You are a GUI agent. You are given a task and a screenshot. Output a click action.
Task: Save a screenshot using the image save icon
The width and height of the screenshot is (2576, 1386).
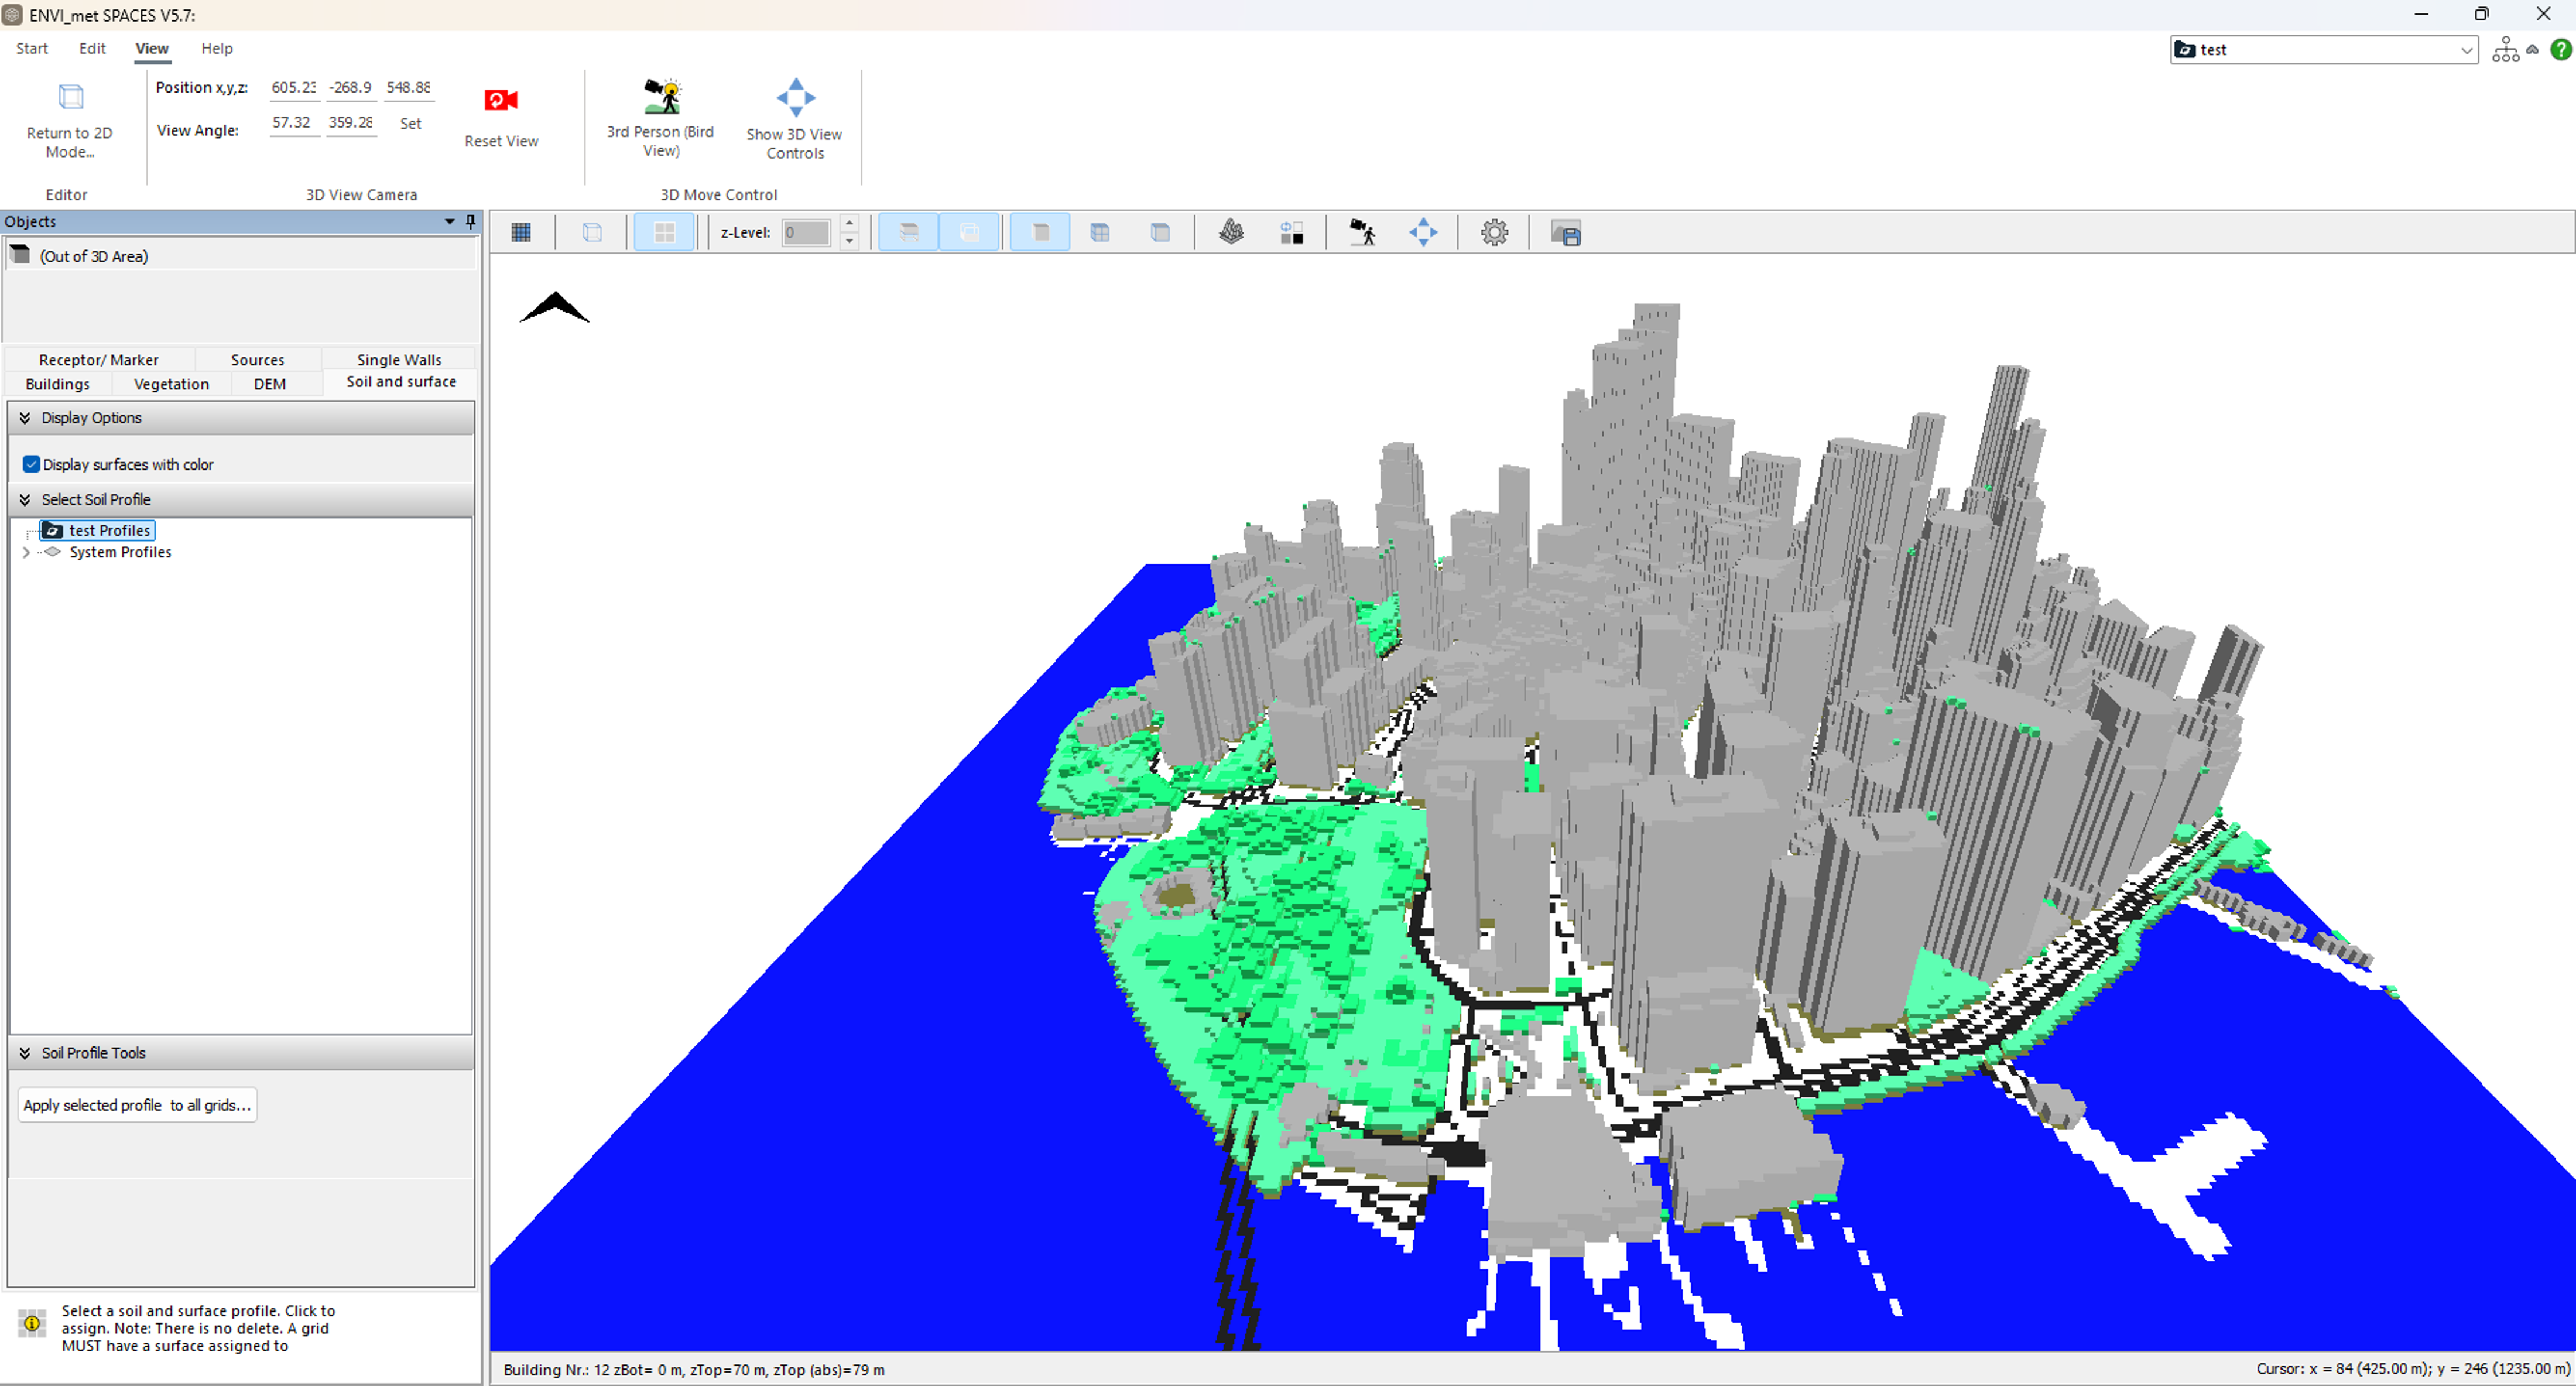tap(1567, 232)
